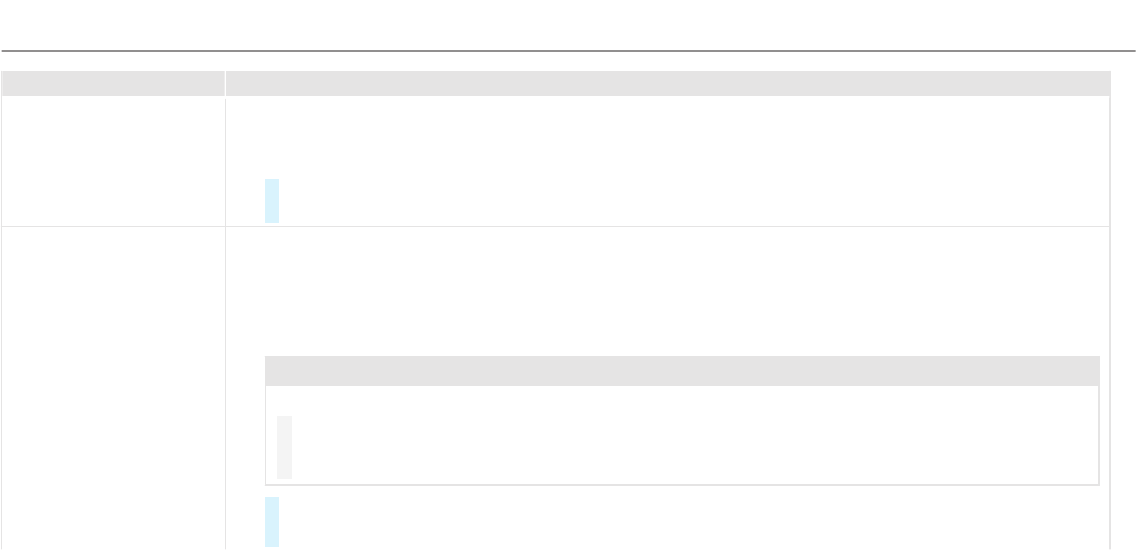Click the wide right header cell of the table

click(667, 83)
